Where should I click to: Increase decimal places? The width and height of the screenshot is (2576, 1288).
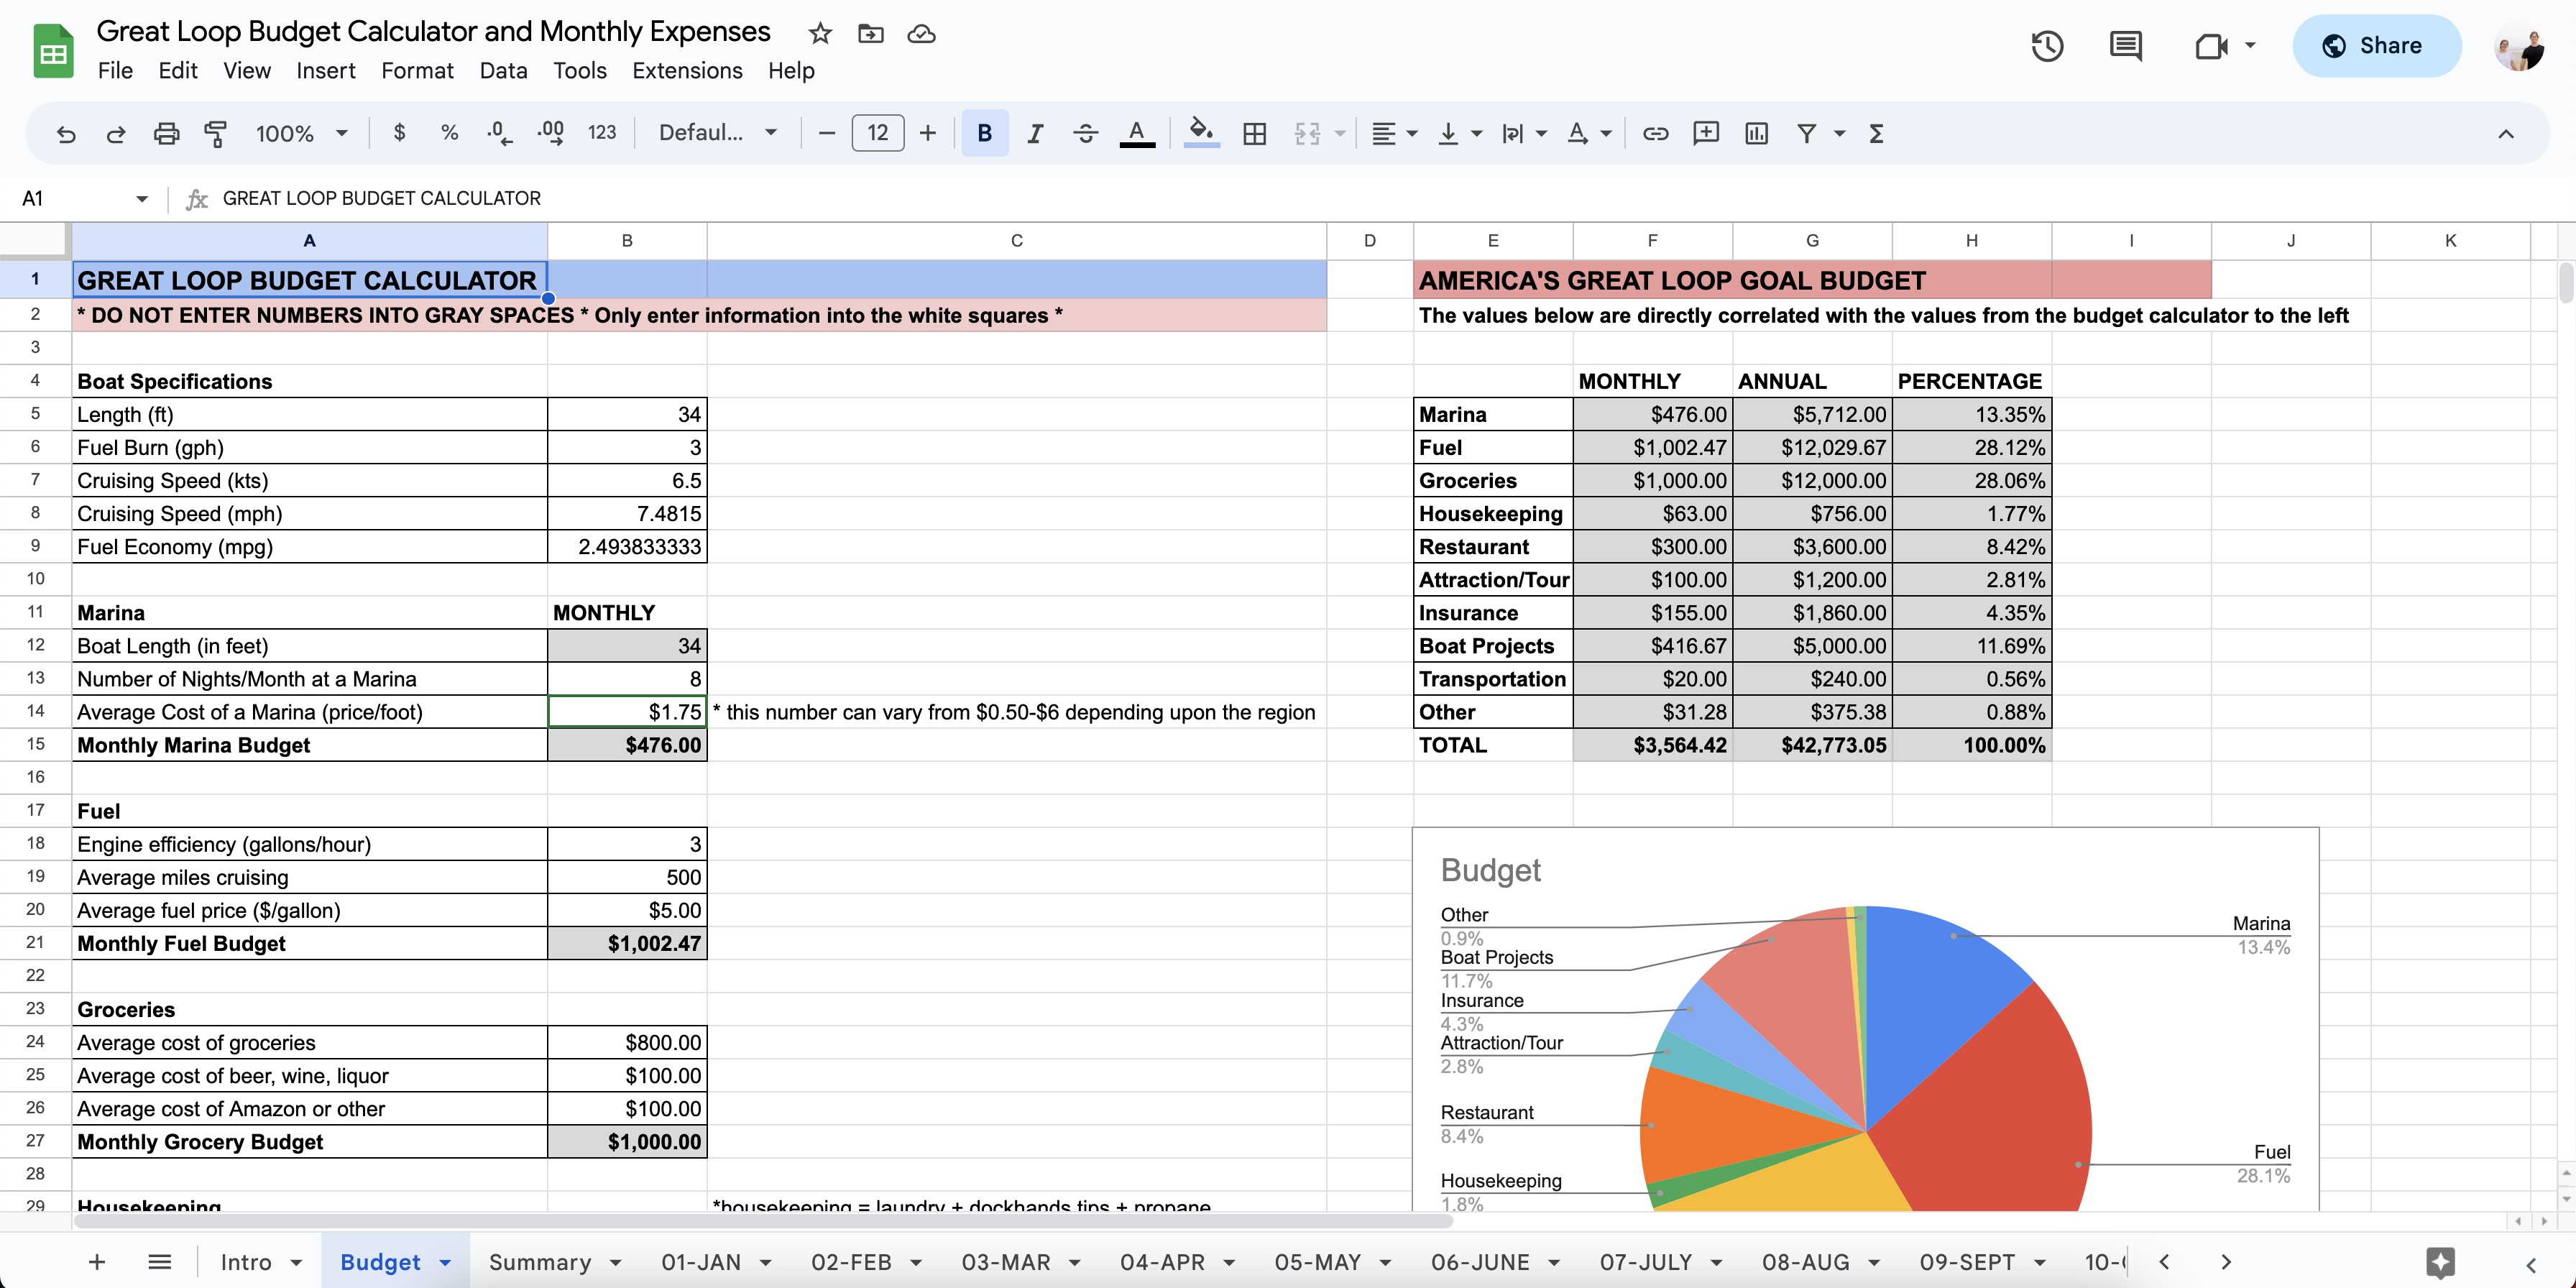click(550, 133)
